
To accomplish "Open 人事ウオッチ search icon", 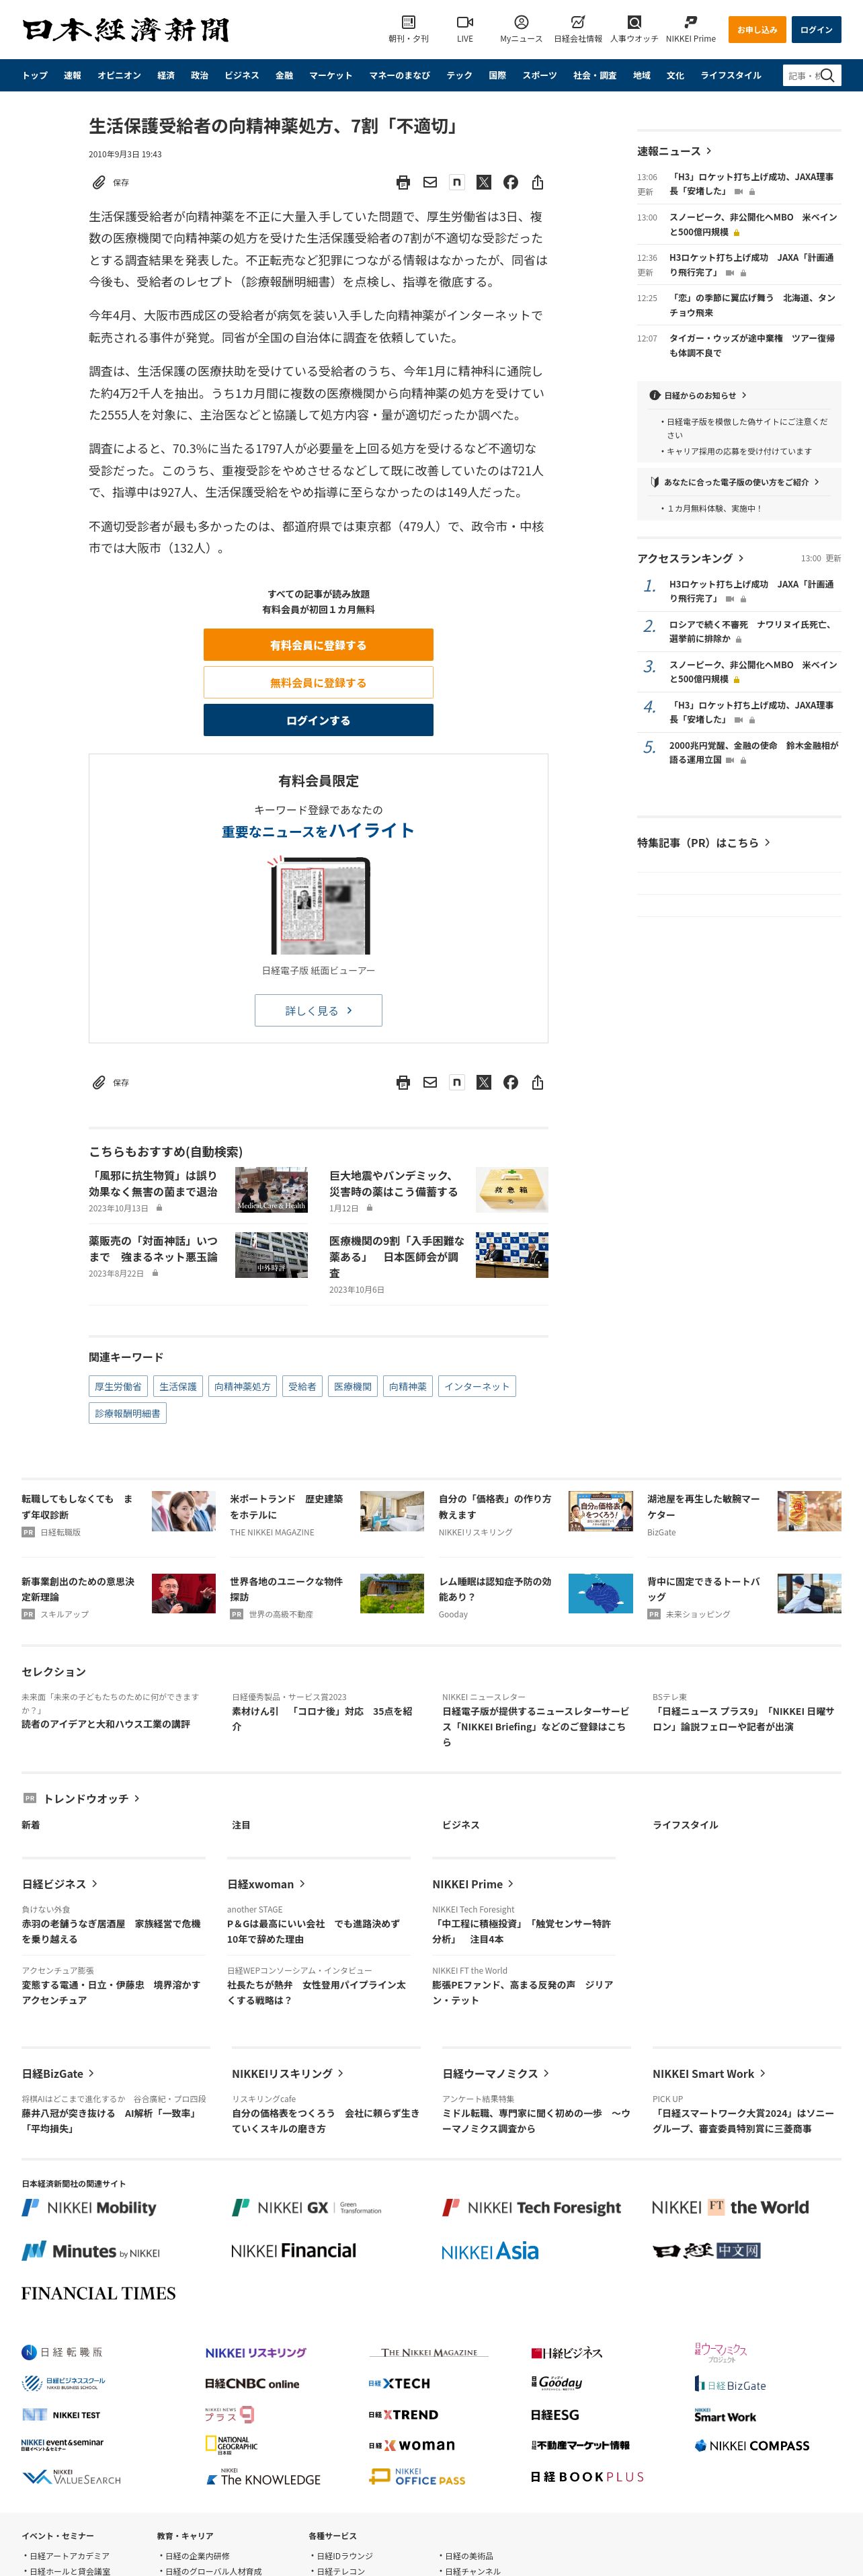I will click(x=634, y=22).
